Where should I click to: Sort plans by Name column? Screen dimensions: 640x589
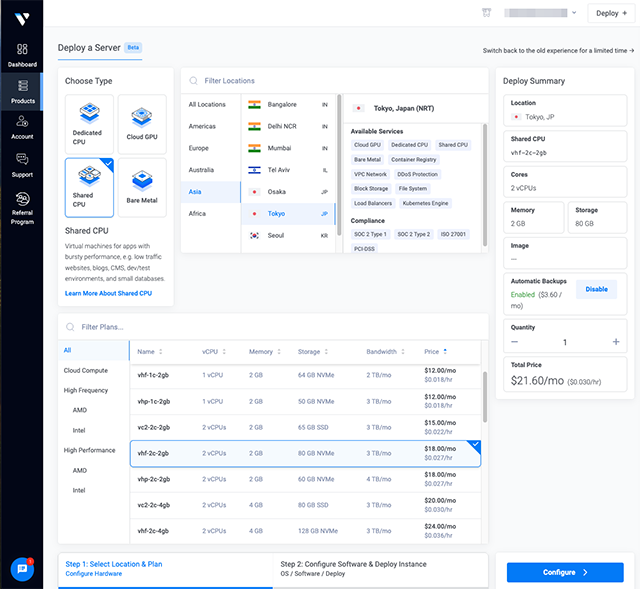149,352
